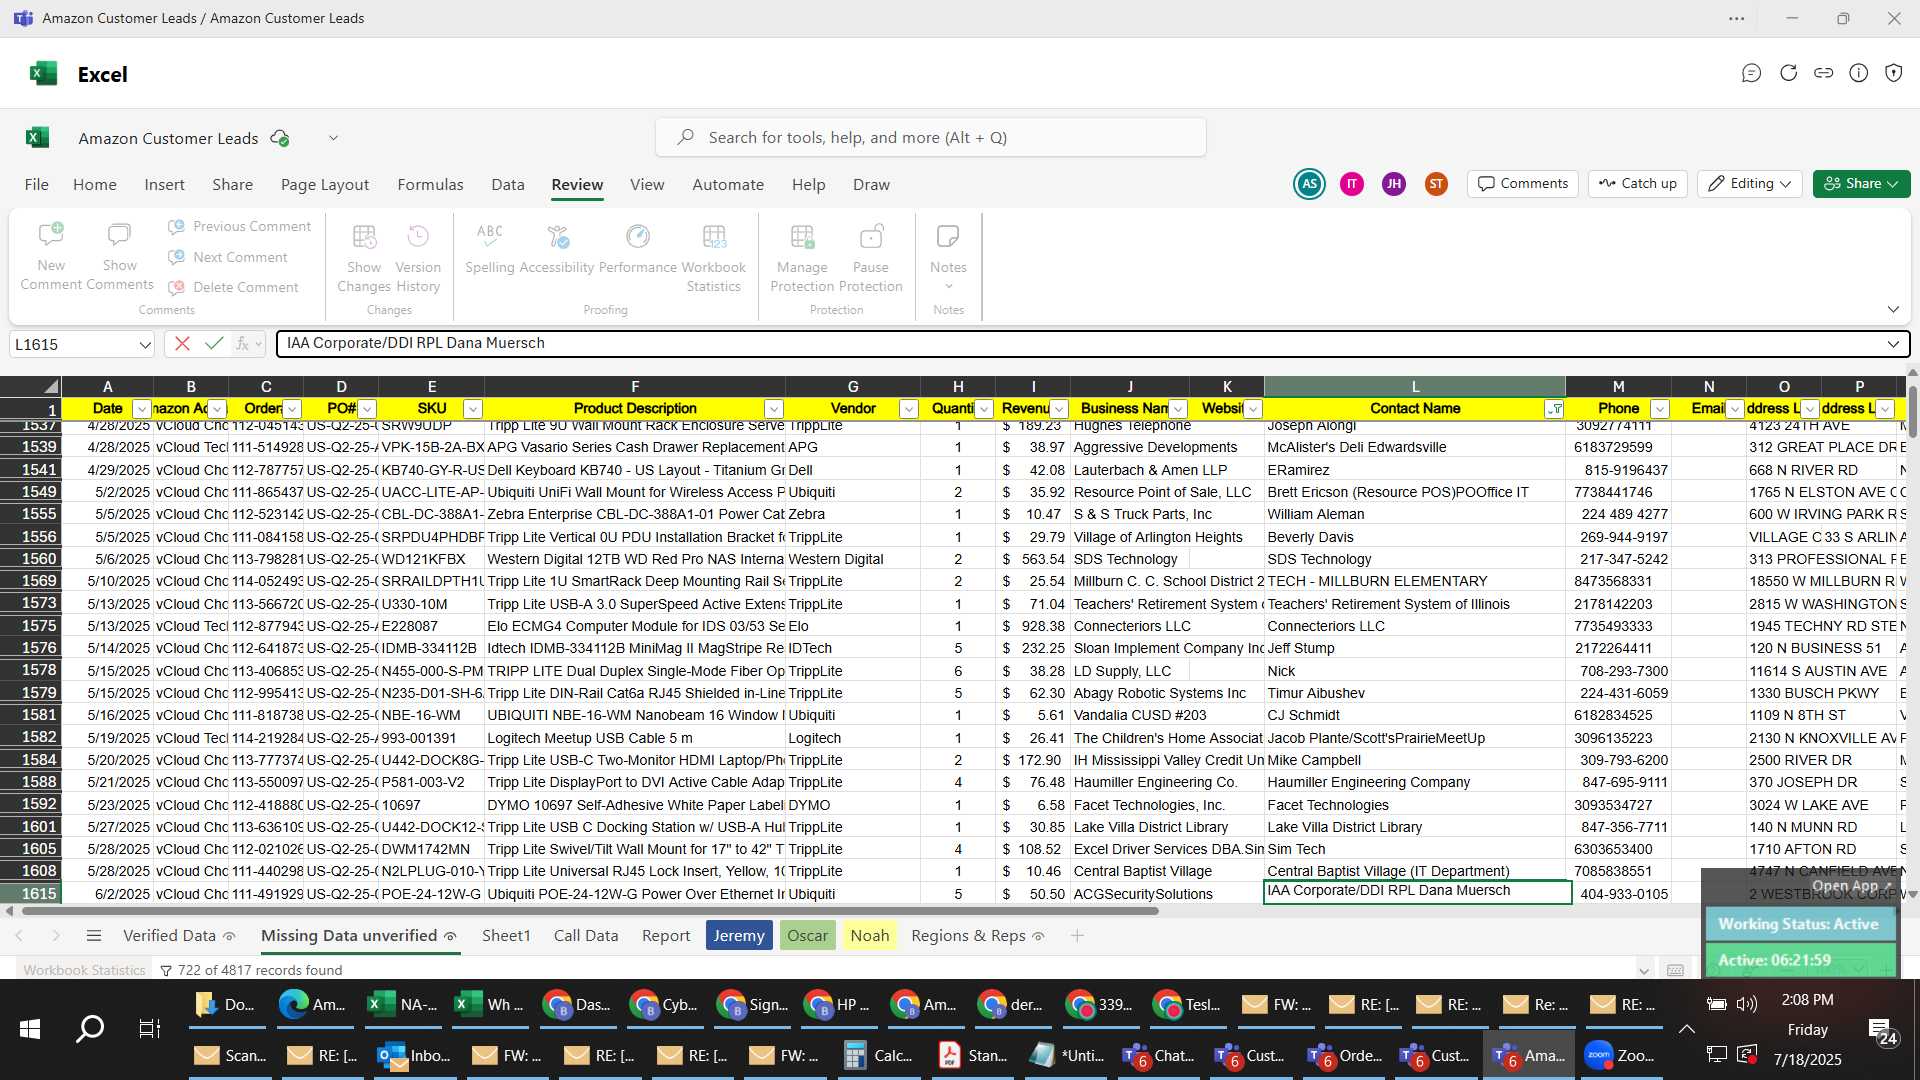The height and width of the screenshot is (1080, 1920).
Task: Open SKU column filter dropdown
Action: coord(473,409)
